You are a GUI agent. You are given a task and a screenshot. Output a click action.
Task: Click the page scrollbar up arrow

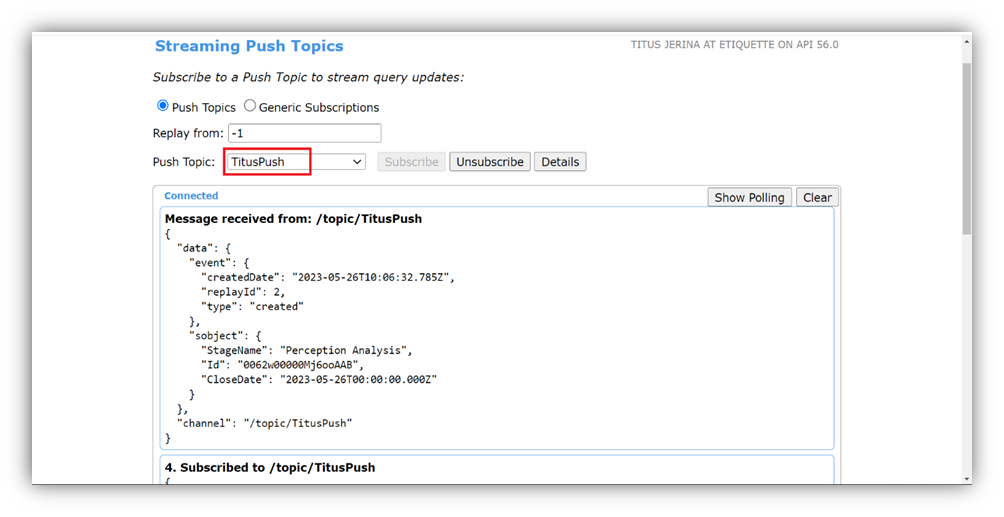(966, 42)
